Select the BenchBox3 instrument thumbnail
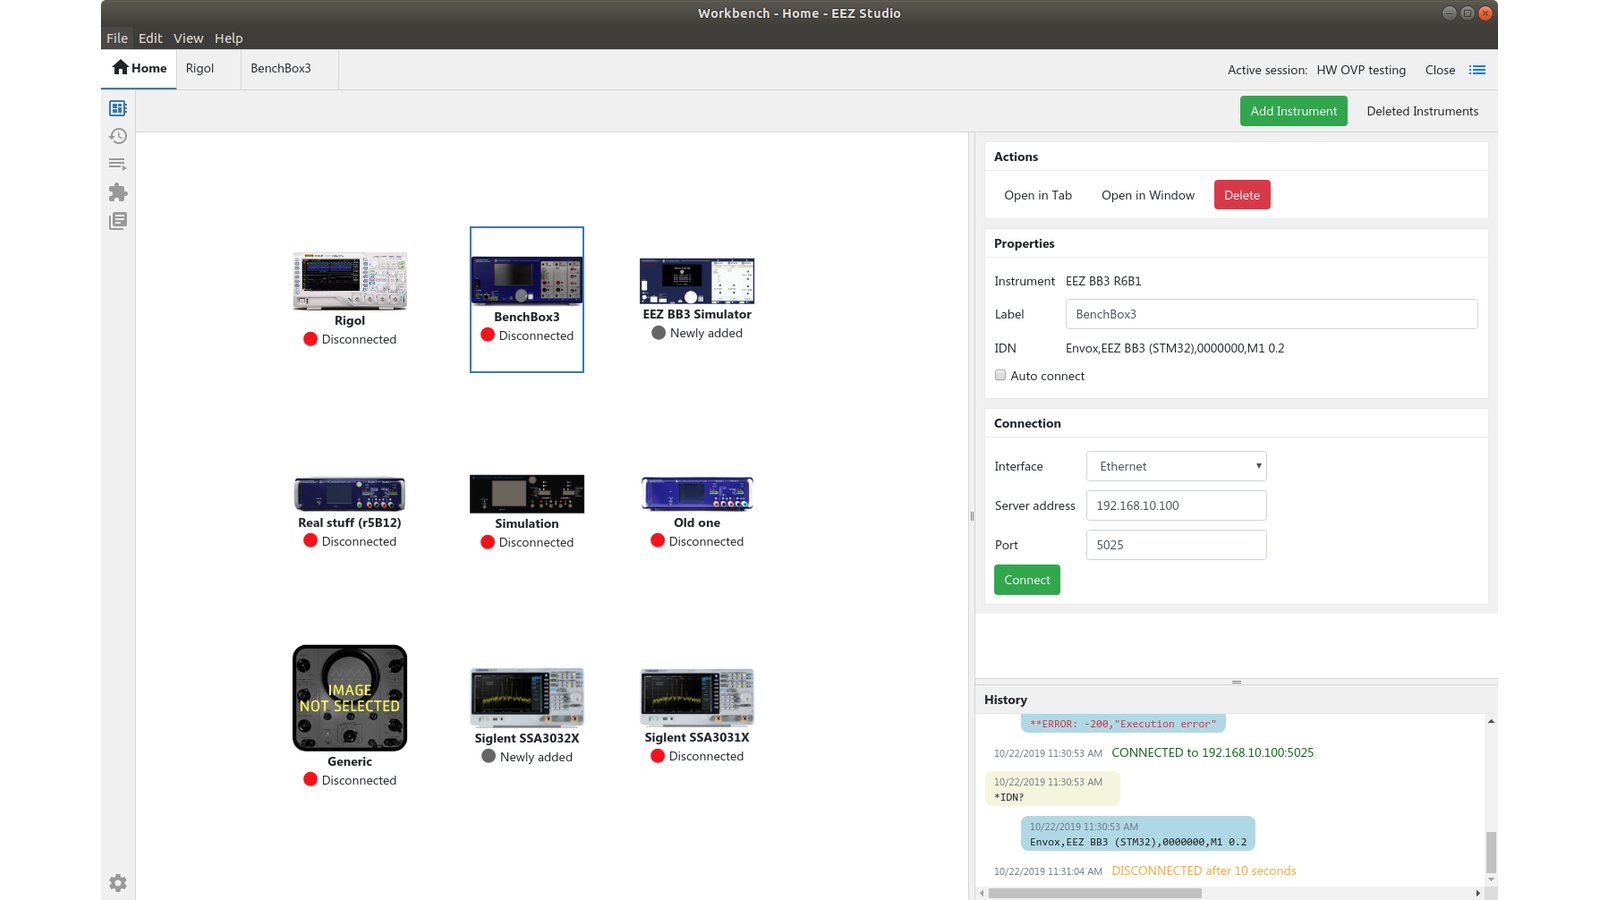Screen dimensions: 1600x900 point(527,299)
